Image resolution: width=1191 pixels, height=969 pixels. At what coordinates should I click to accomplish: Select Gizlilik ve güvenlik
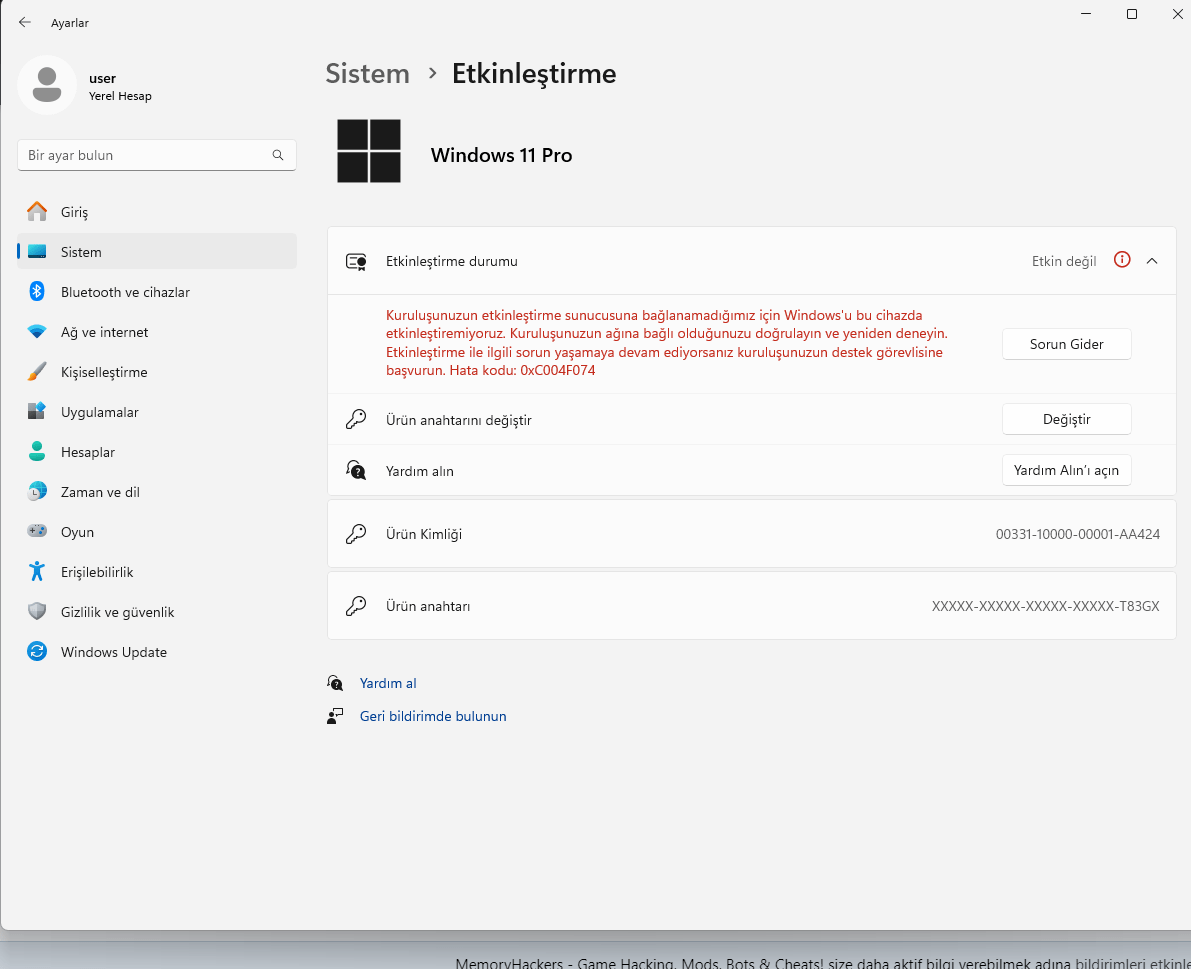click(x=156, y=612)
